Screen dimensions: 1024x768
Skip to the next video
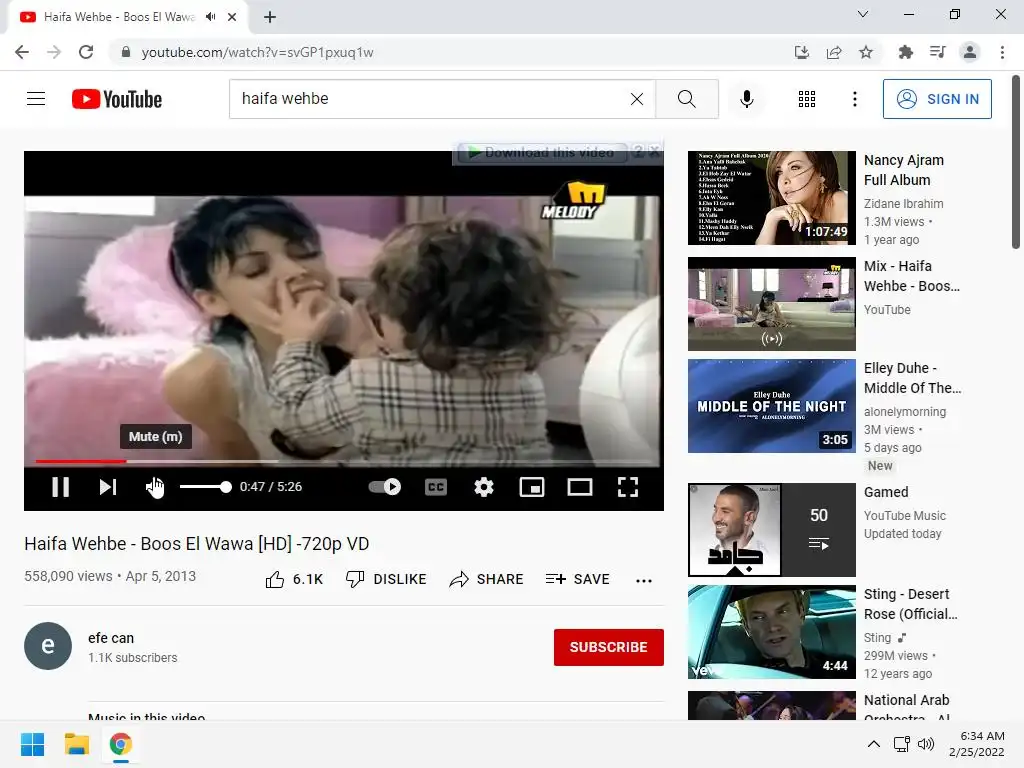[x=108, y=487]
